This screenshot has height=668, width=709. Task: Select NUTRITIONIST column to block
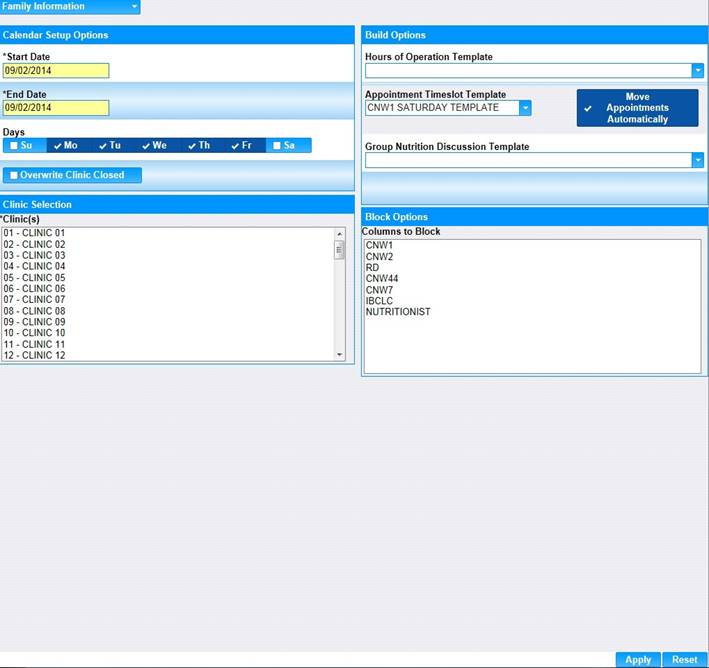pyautogui.click(x=398, y=312)
